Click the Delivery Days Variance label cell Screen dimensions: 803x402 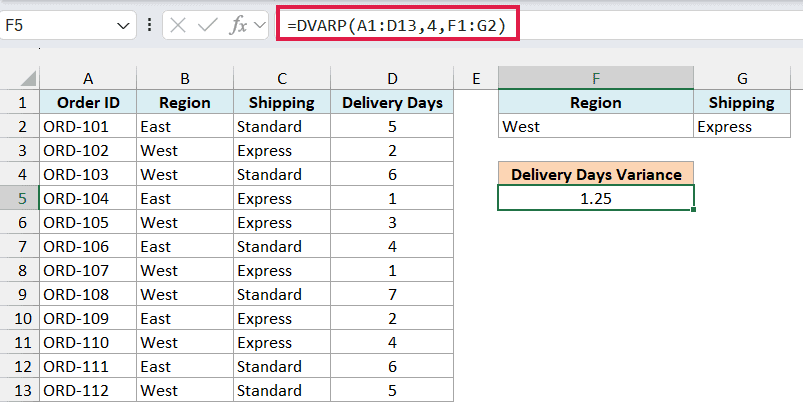click(x=596, y=175)
